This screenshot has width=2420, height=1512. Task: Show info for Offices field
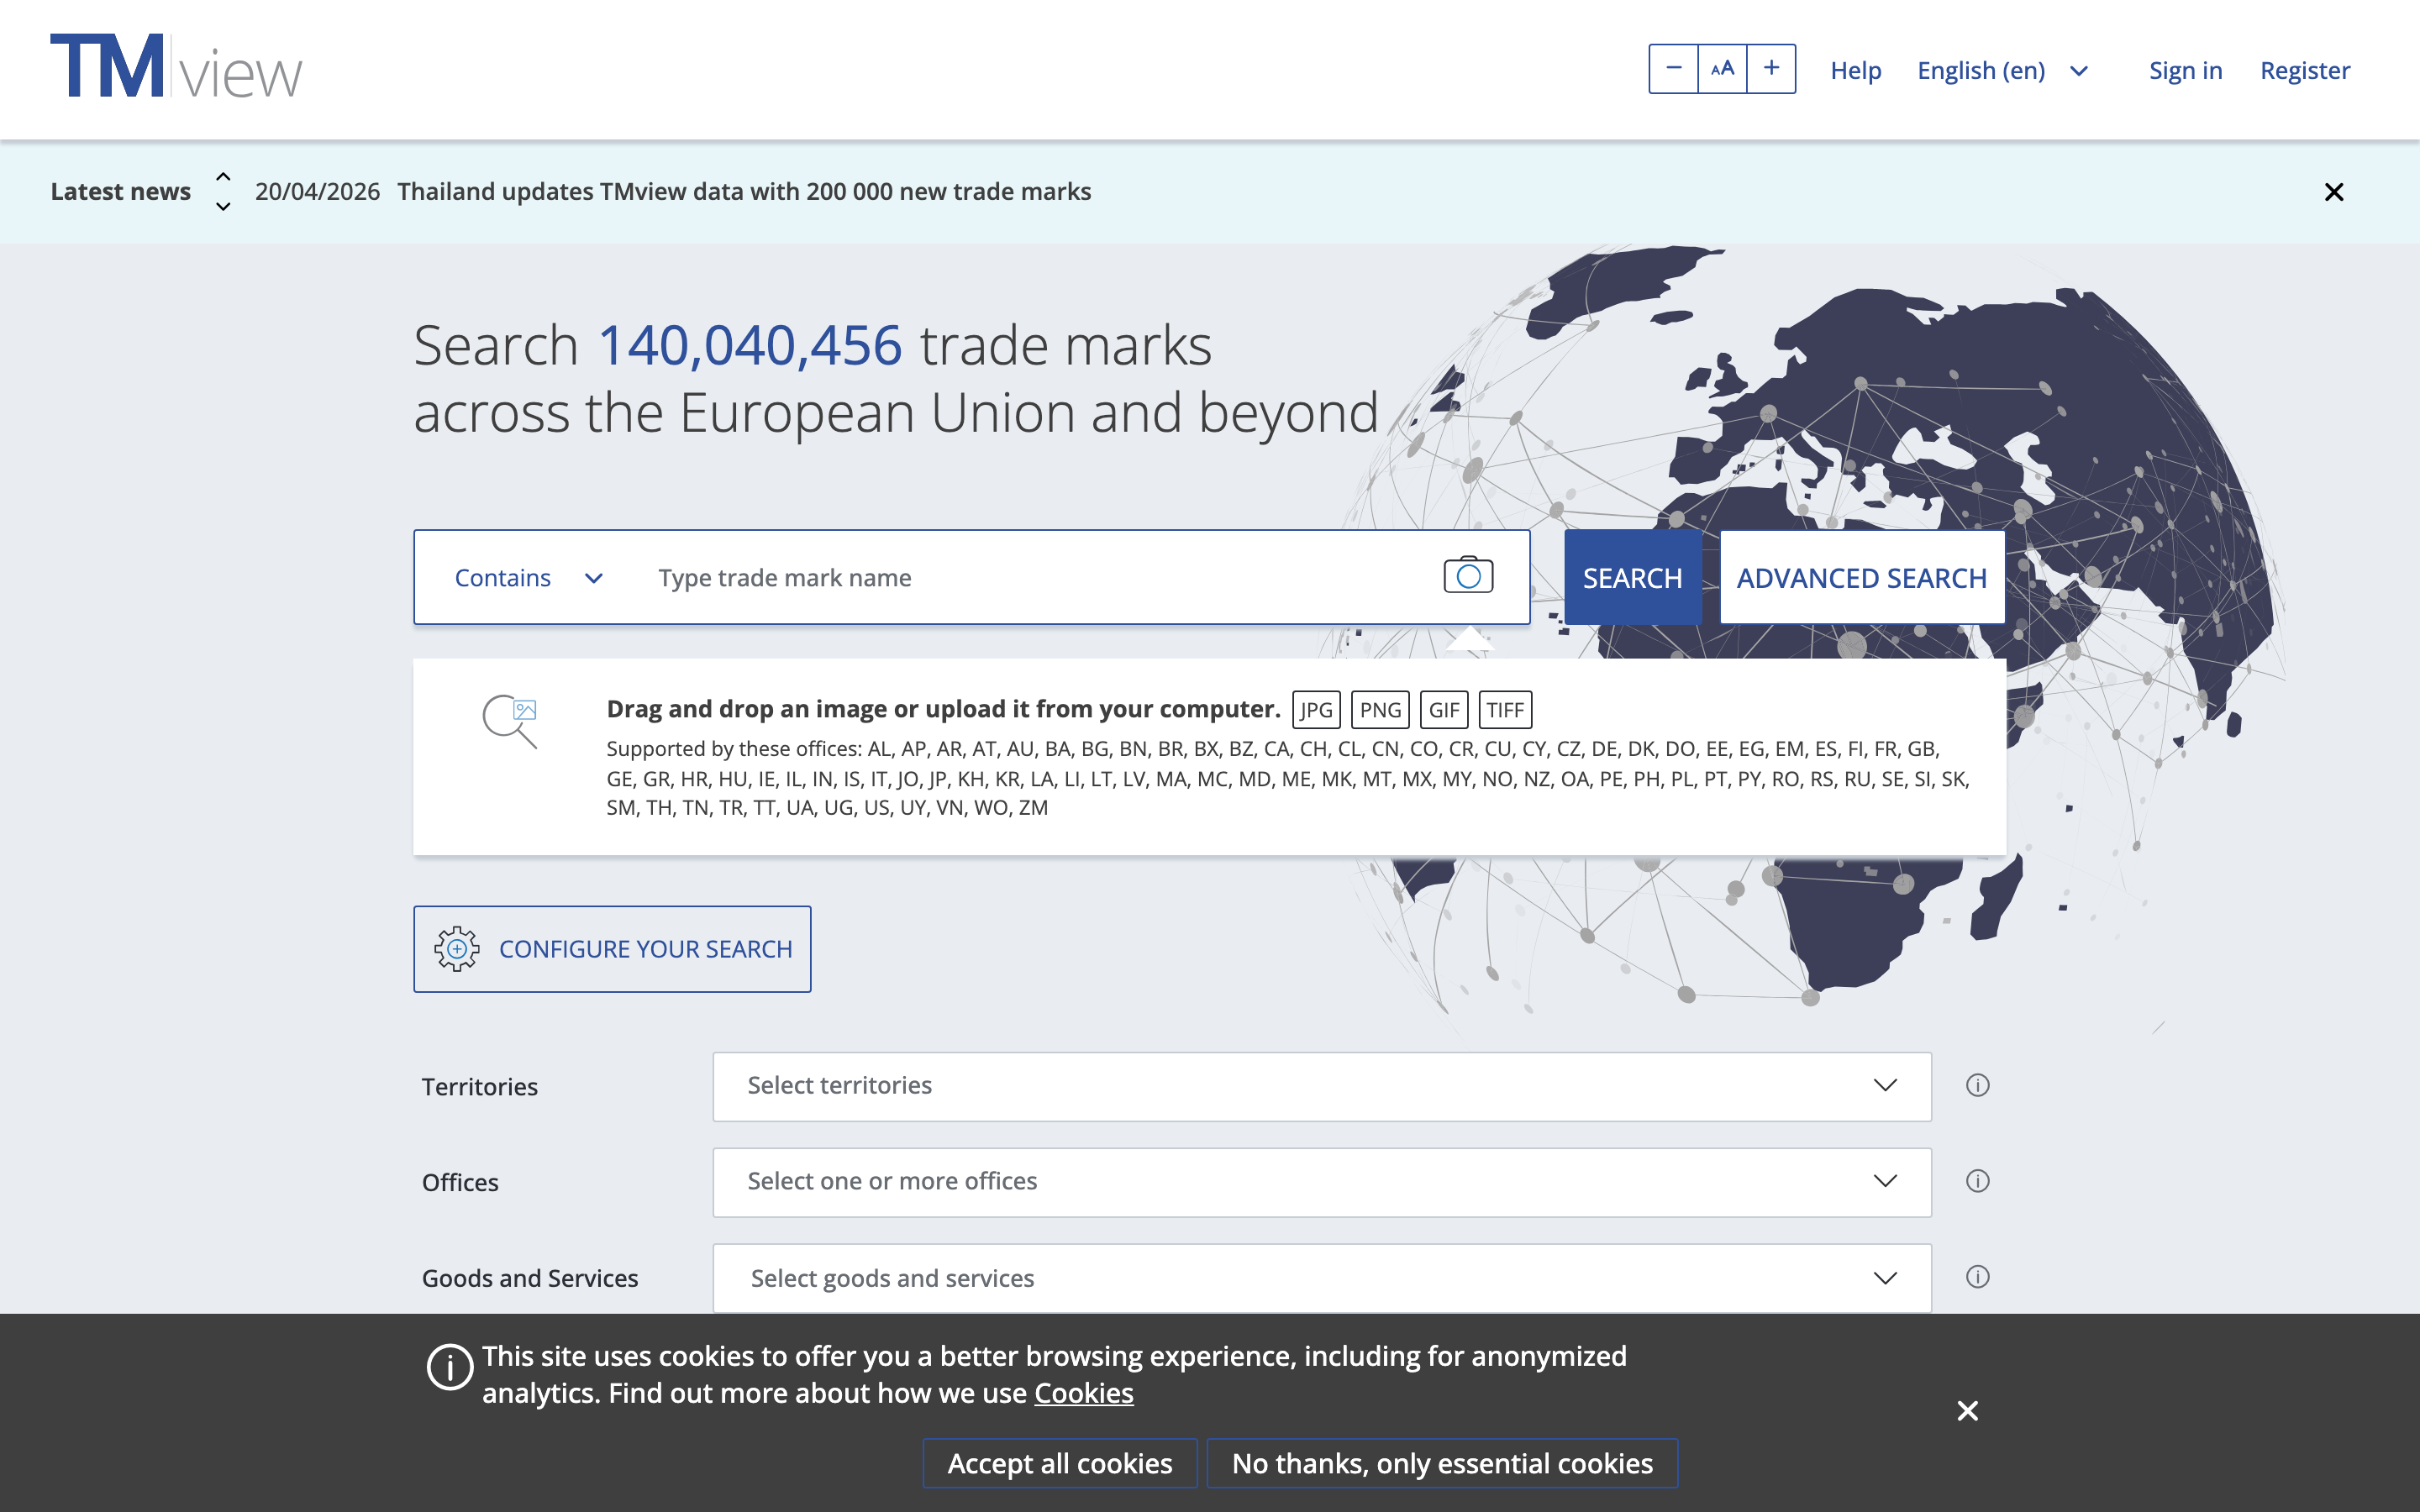pyautogui.click(x=1977, y=1181)
